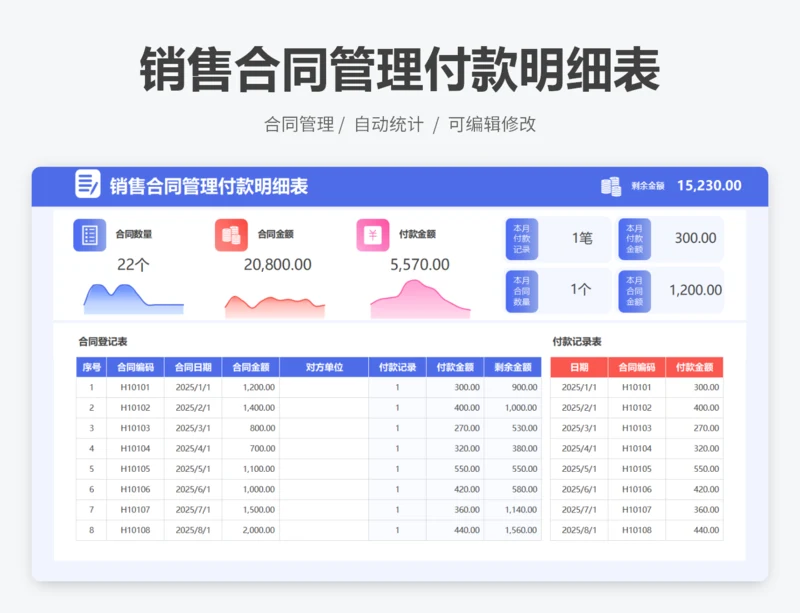Select the 700.00 contract amount cell

pos(251,449)
